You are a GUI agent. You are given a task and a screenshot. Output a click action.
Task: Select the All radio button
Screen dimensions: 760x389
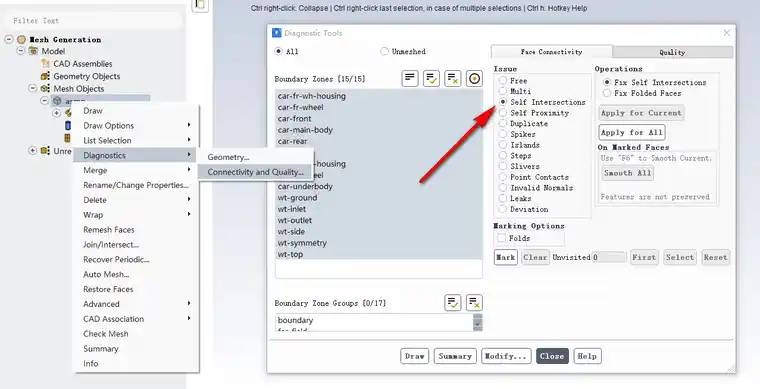(x=279, y=51)
